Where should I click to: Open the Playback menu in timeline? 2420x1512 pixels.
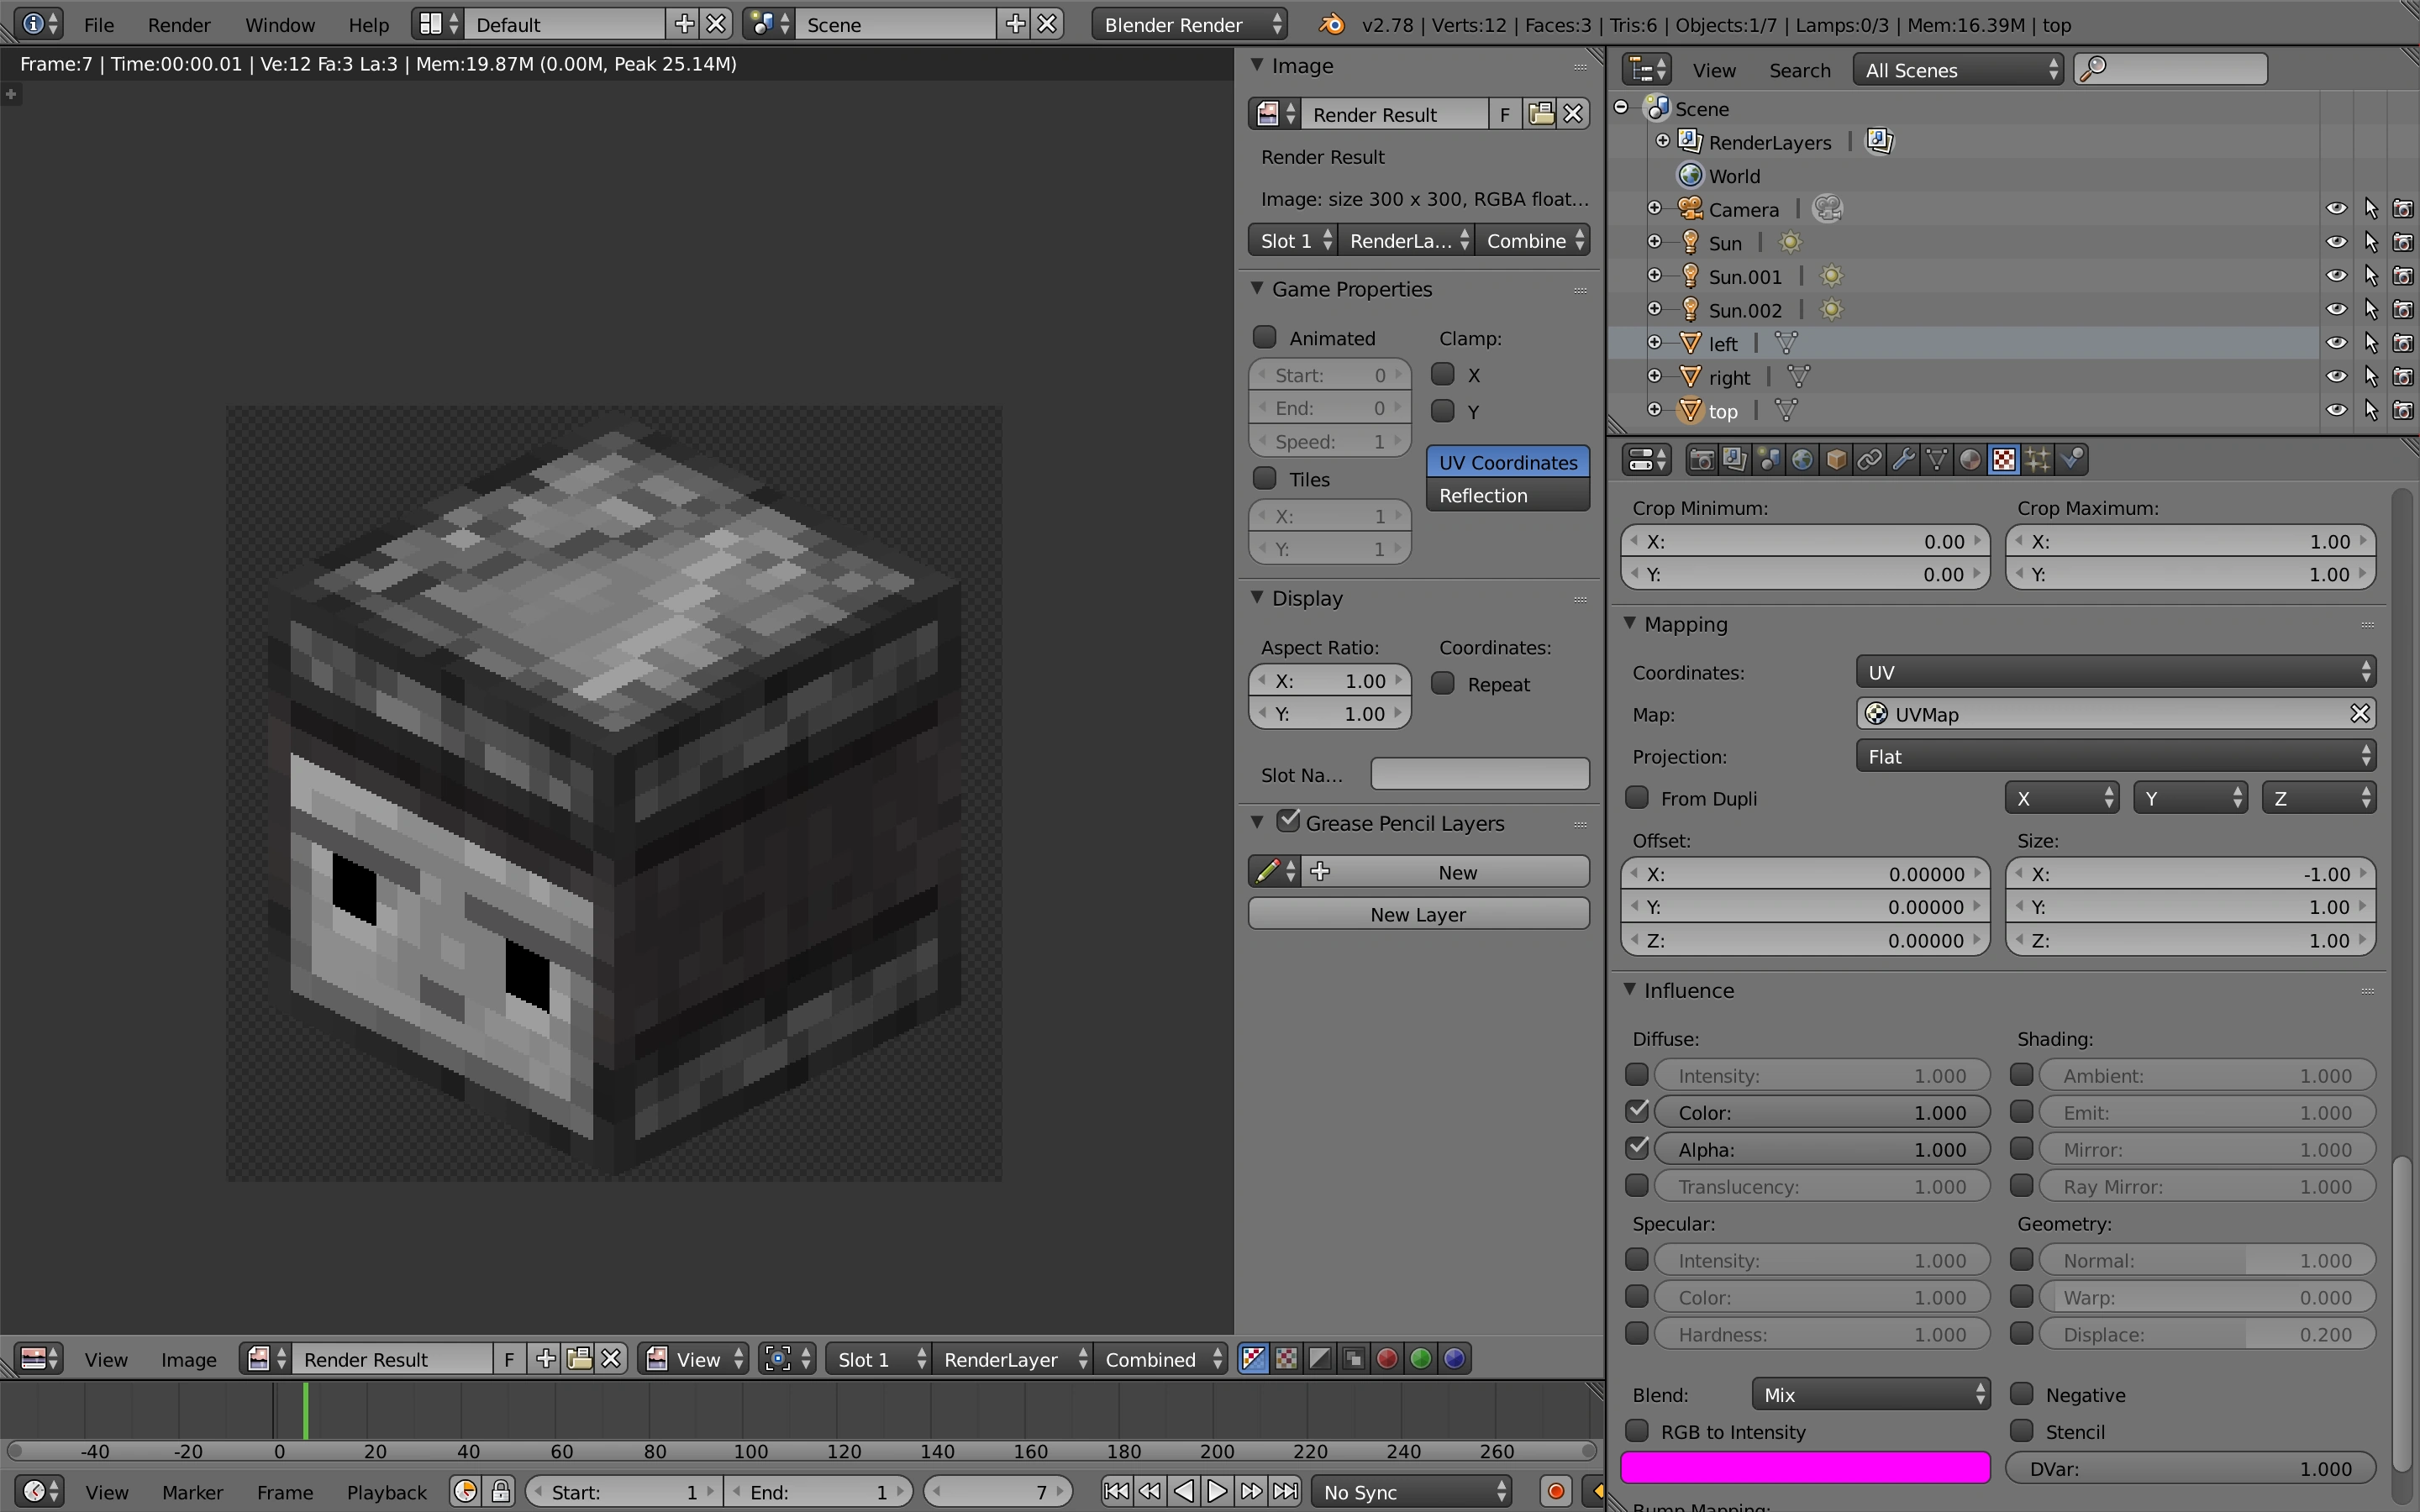click(x=386, y=1491)
